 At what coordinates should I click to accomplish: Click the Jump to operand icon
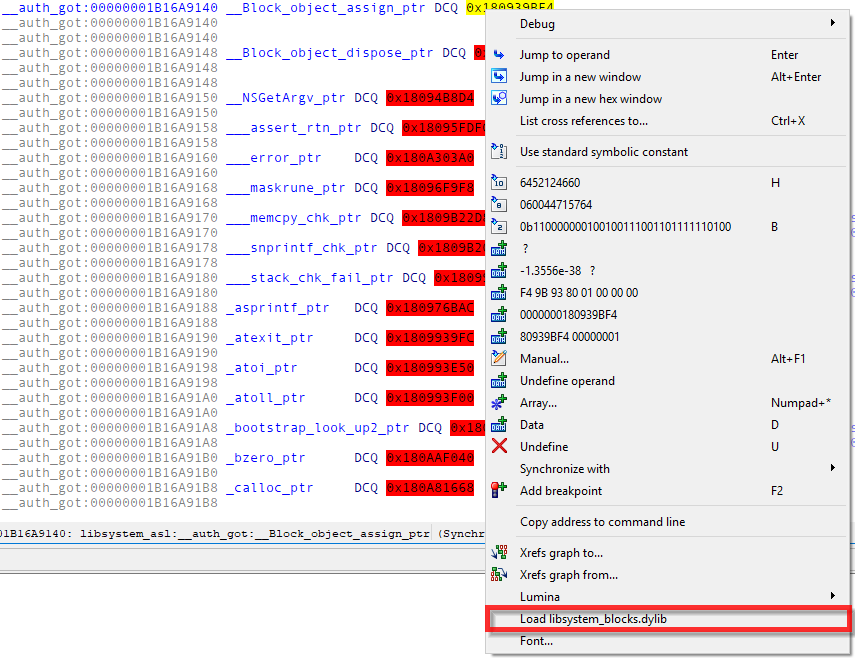500,55
